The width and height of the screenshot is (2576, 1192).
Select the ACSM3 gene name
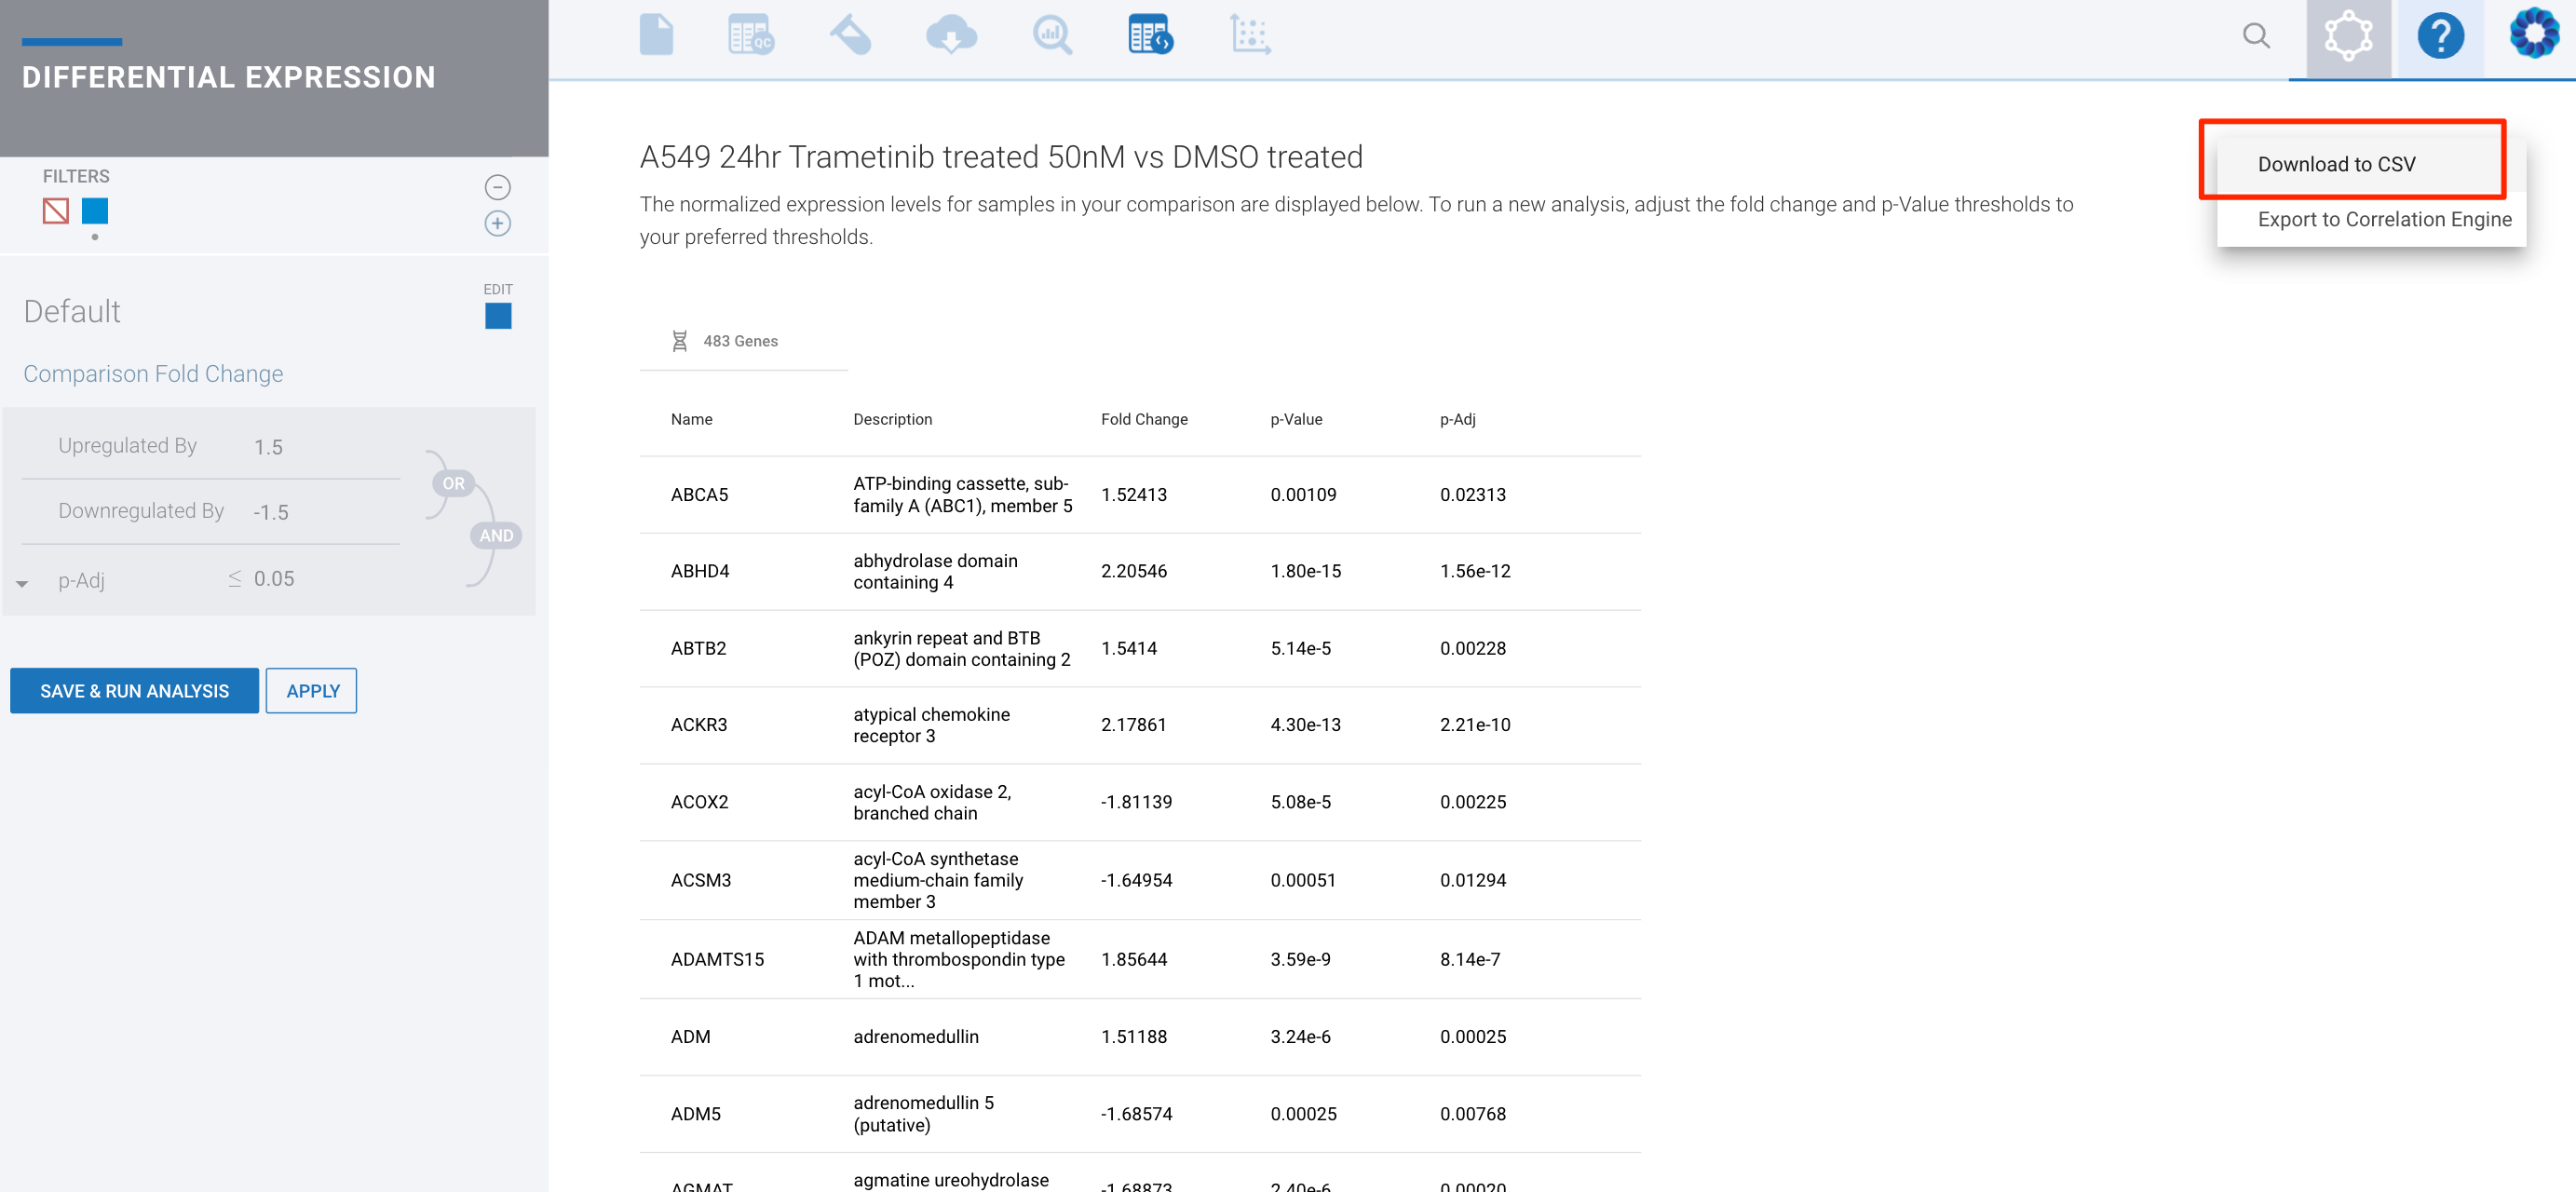(x=701, y=880)
